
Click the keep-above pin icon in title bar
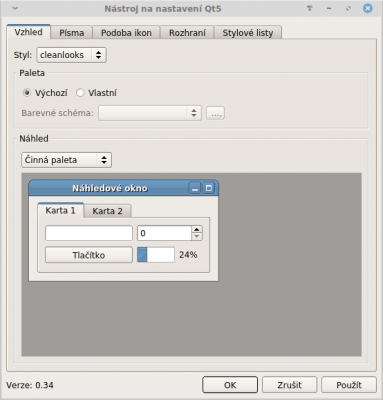pyautogui.click(x=310, y=8)
